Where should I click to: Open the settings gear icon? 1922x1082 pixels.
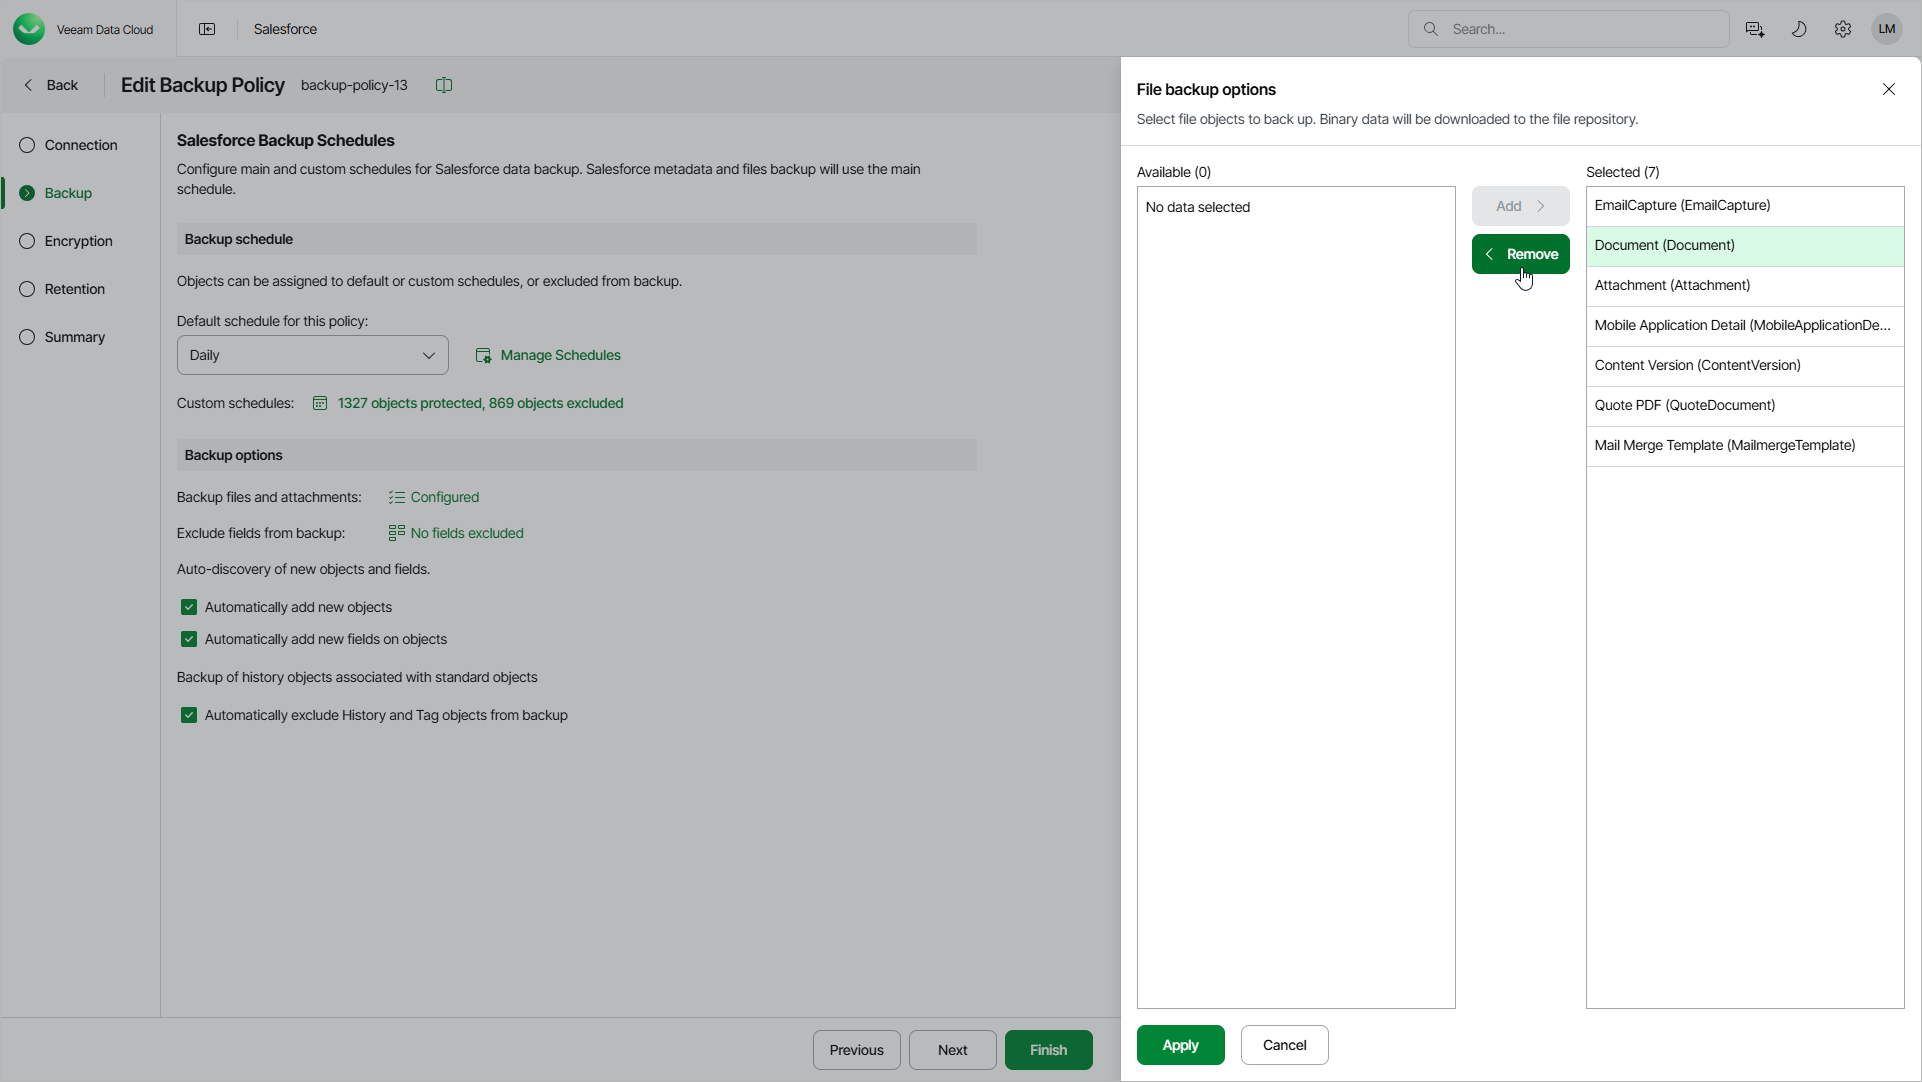tap(1843, 29)
